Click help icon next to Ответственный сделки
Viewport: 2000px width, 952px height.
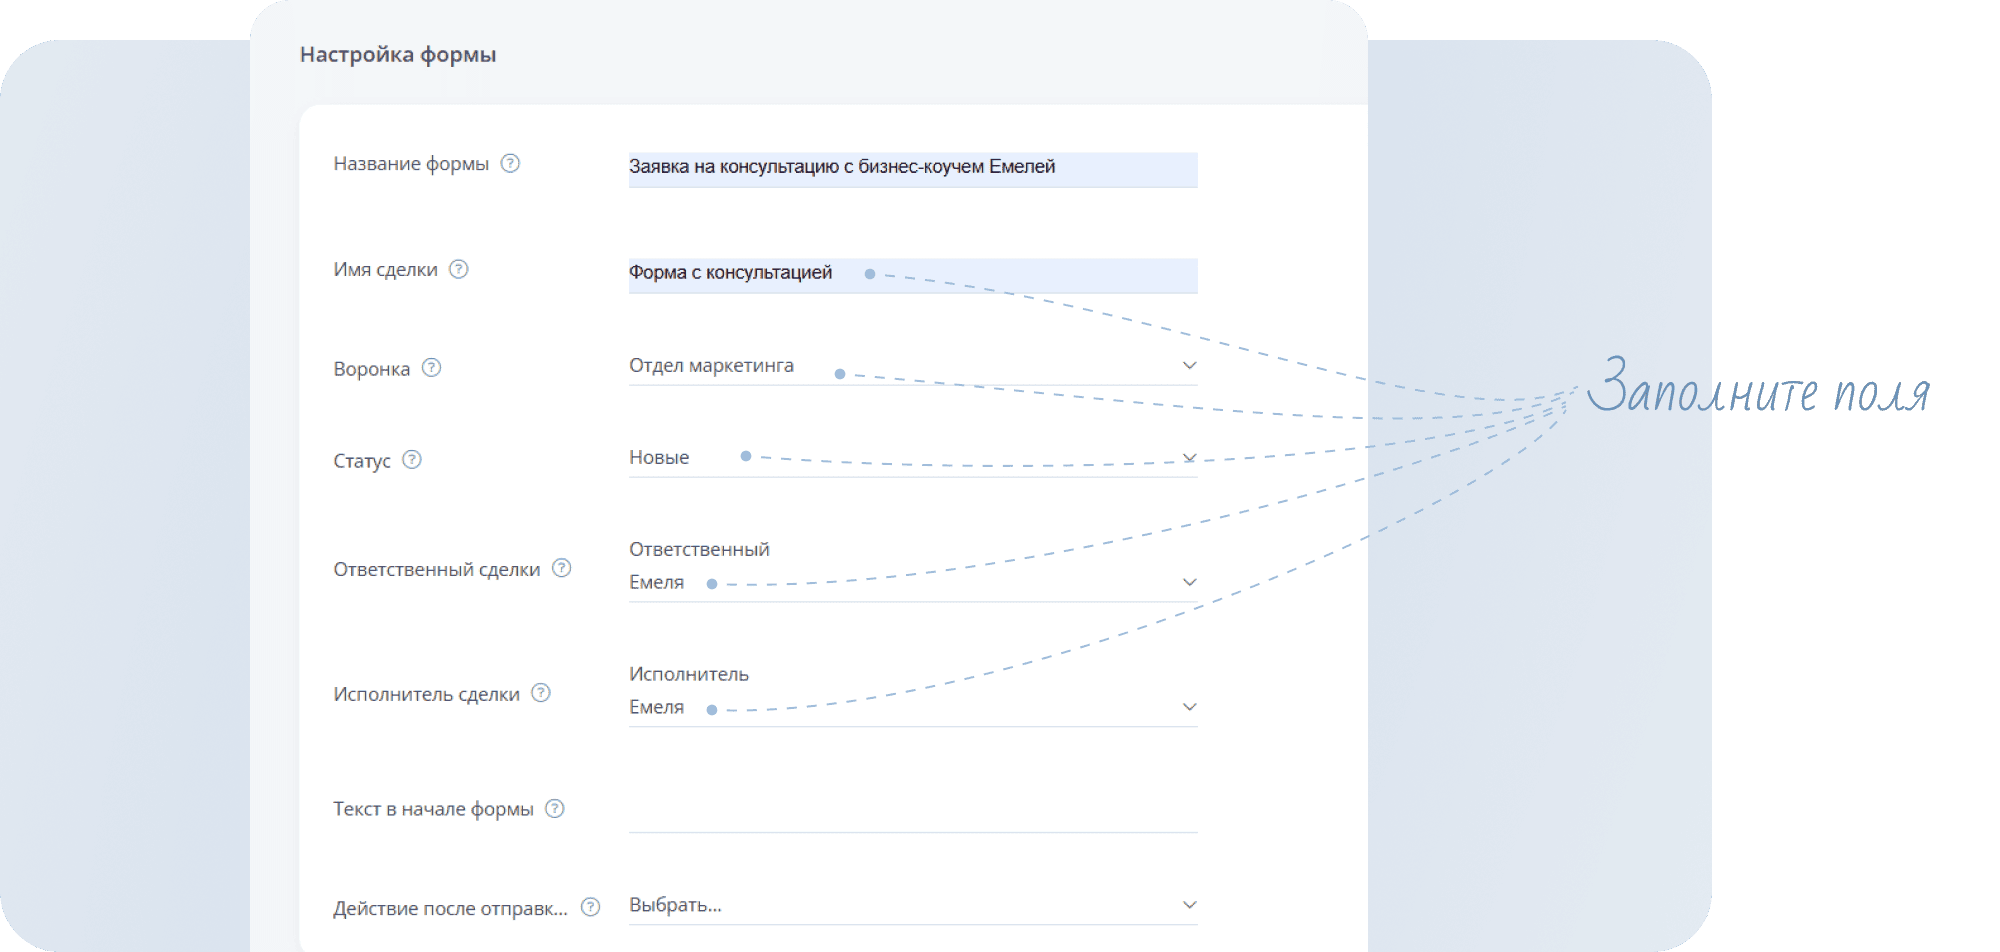562,568
